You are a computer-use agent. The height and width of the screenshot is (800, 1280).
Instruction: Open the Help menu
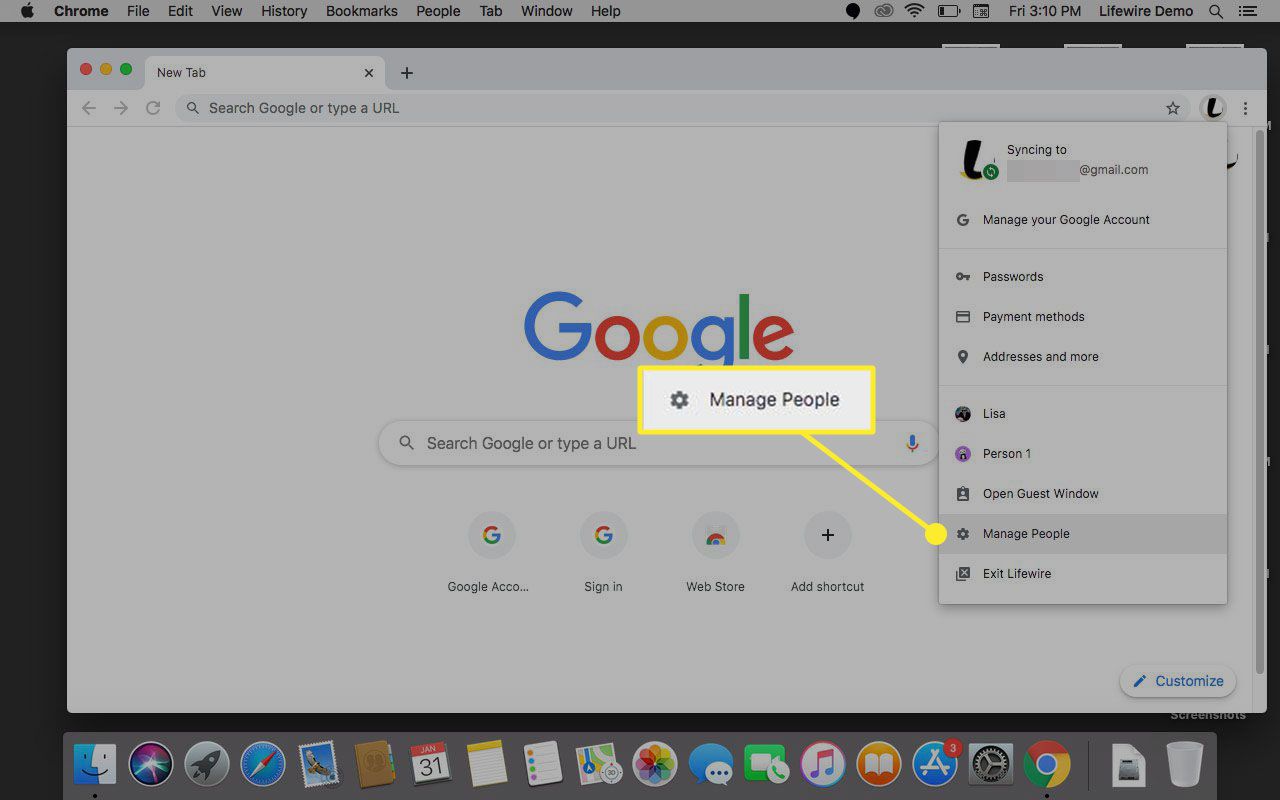coord(606,11)
